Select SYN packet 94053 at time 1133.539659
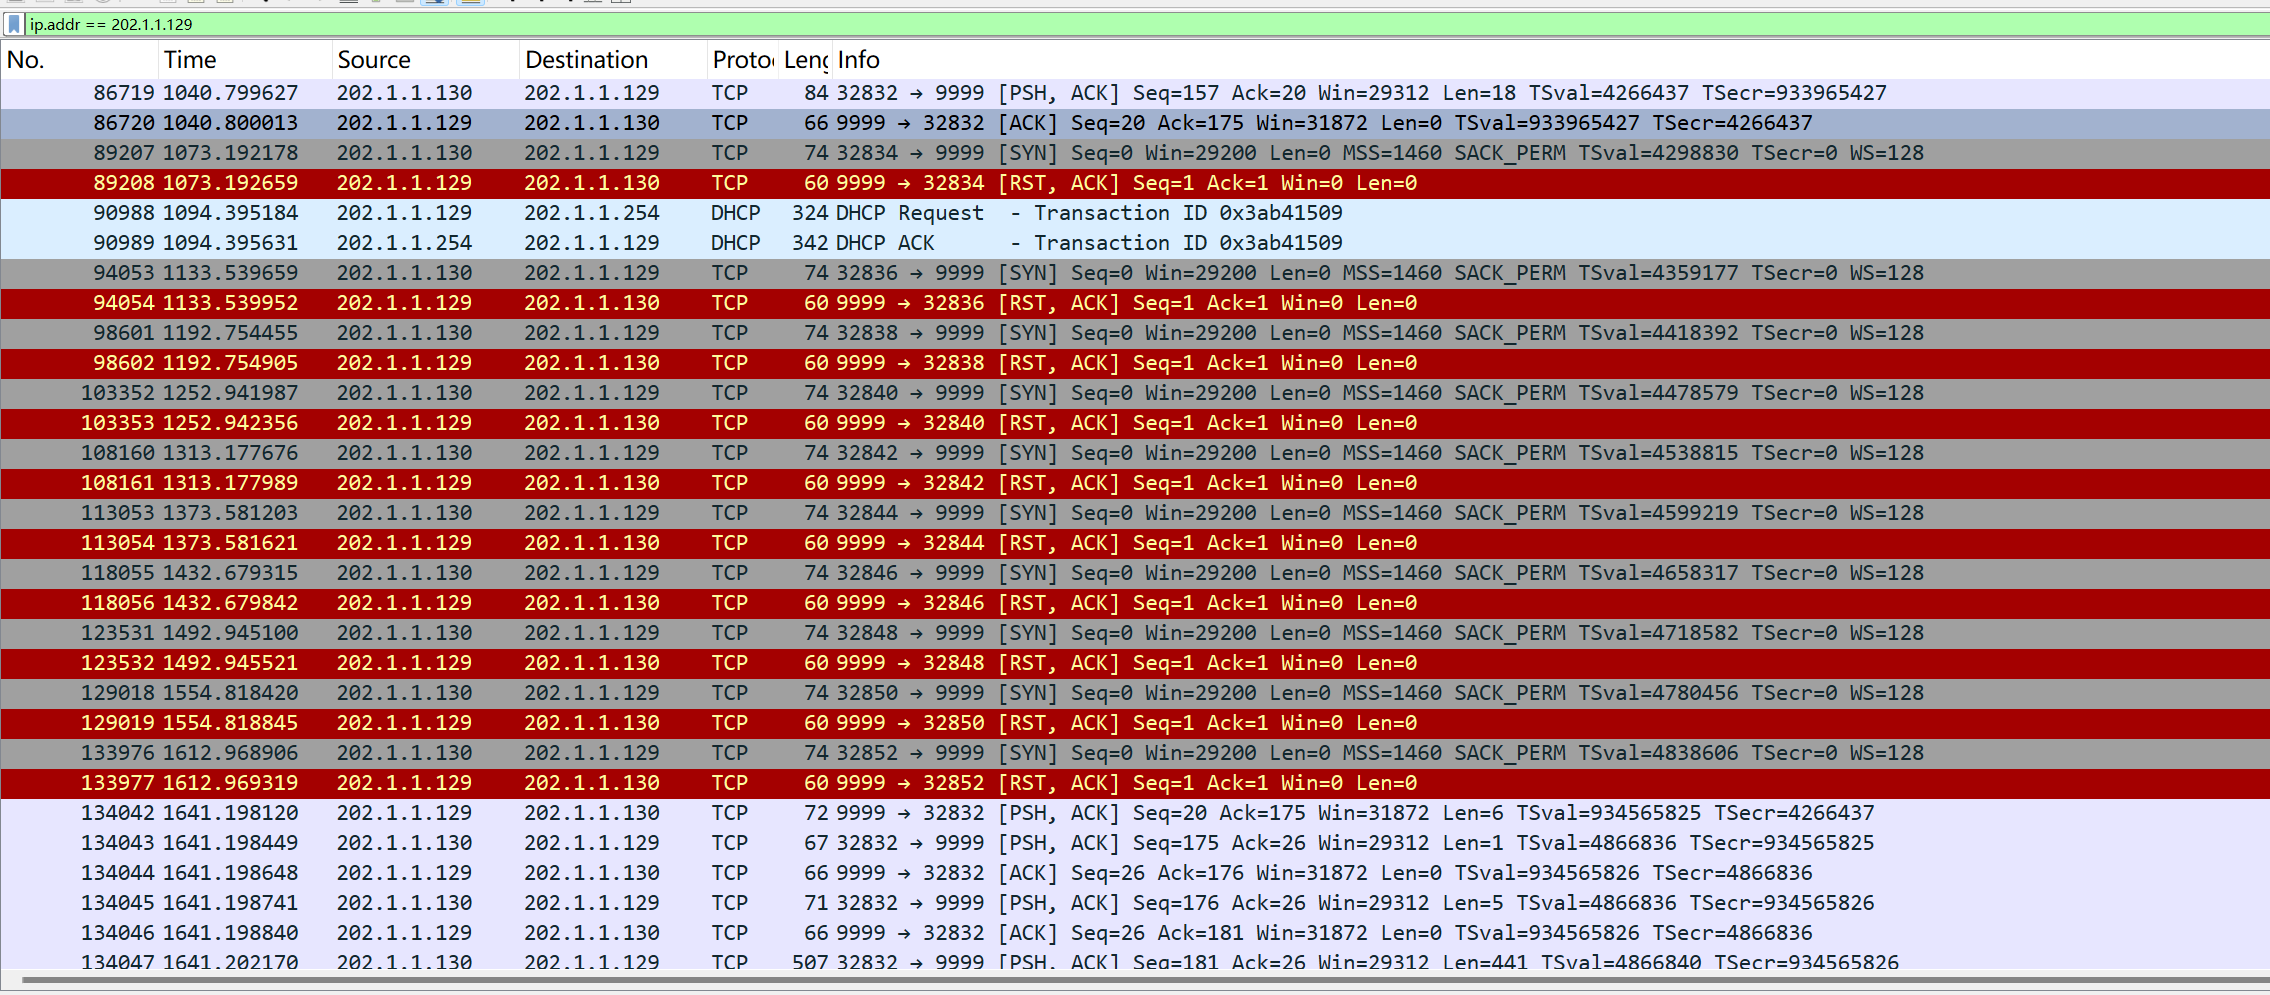Screen dimensions: 2270x995 tap(1135, 273)
